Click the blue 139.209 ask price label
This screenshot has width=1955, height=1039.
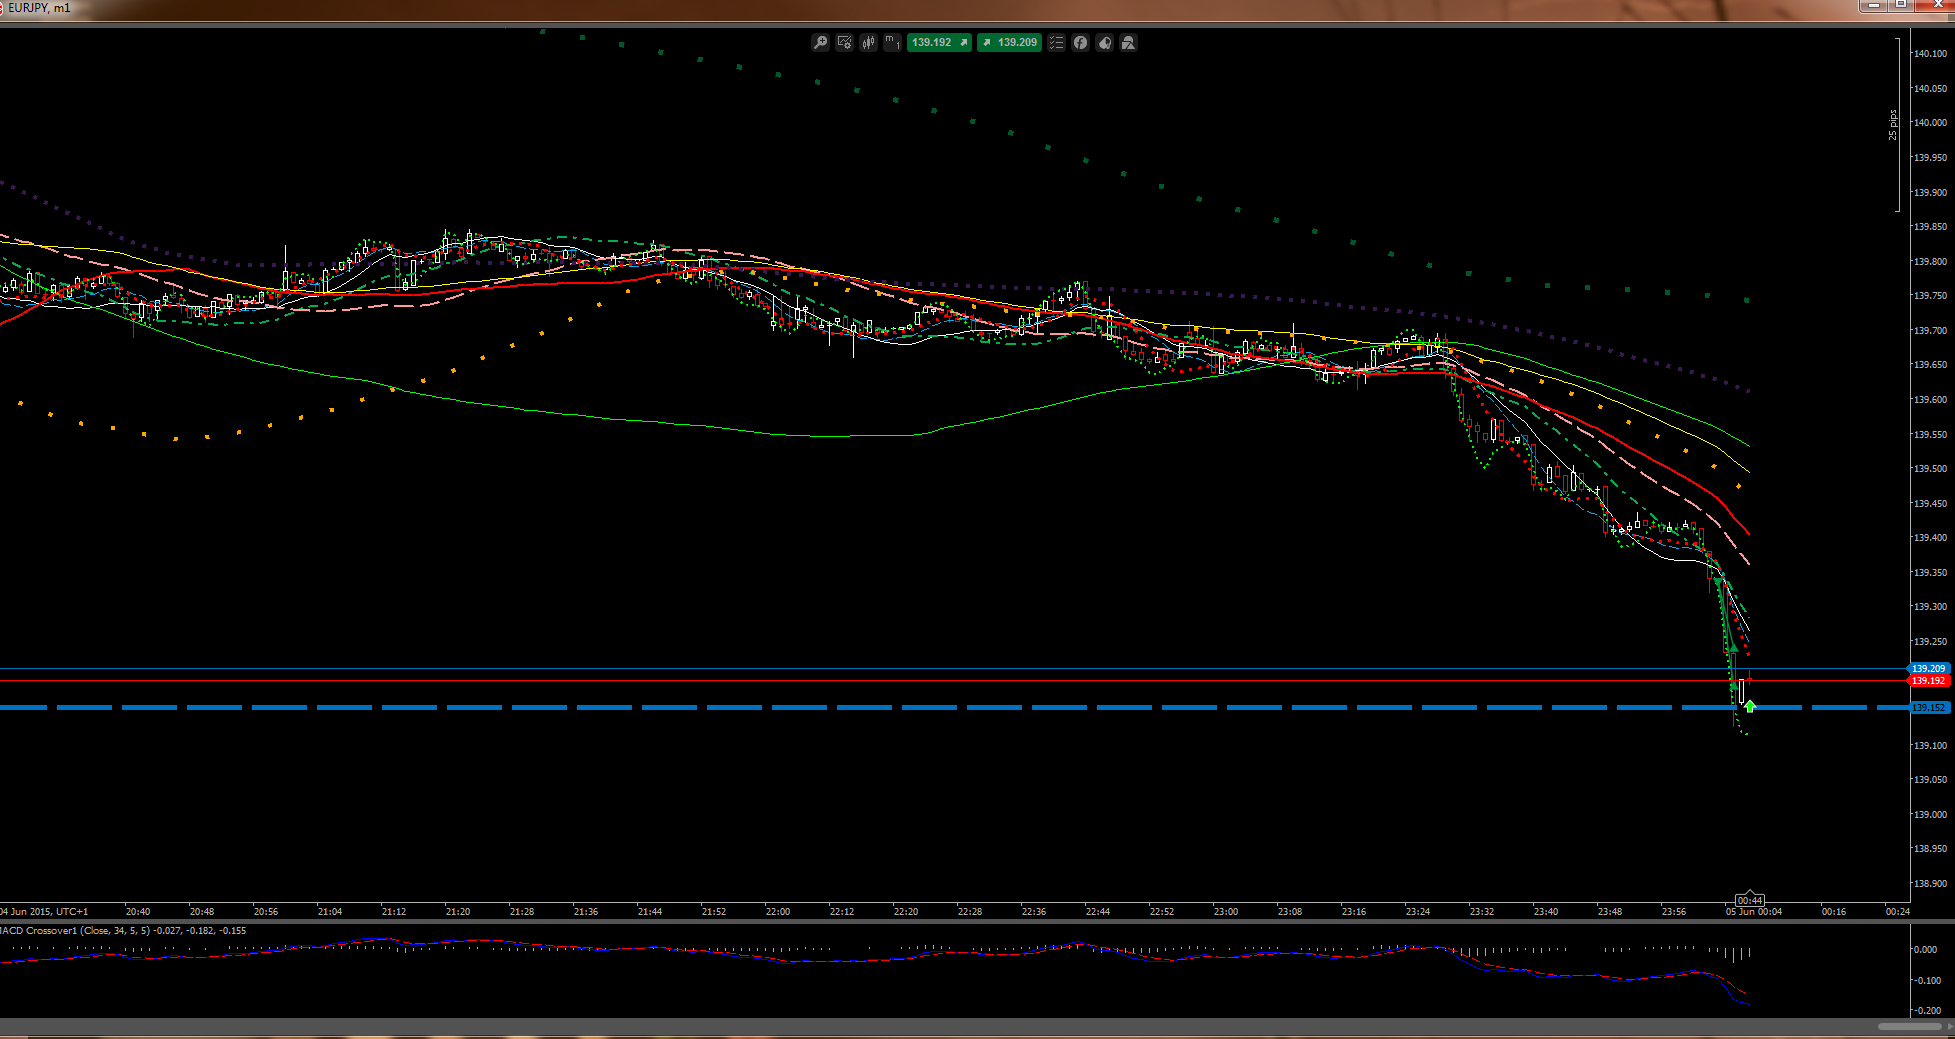tap(1929, 669)
